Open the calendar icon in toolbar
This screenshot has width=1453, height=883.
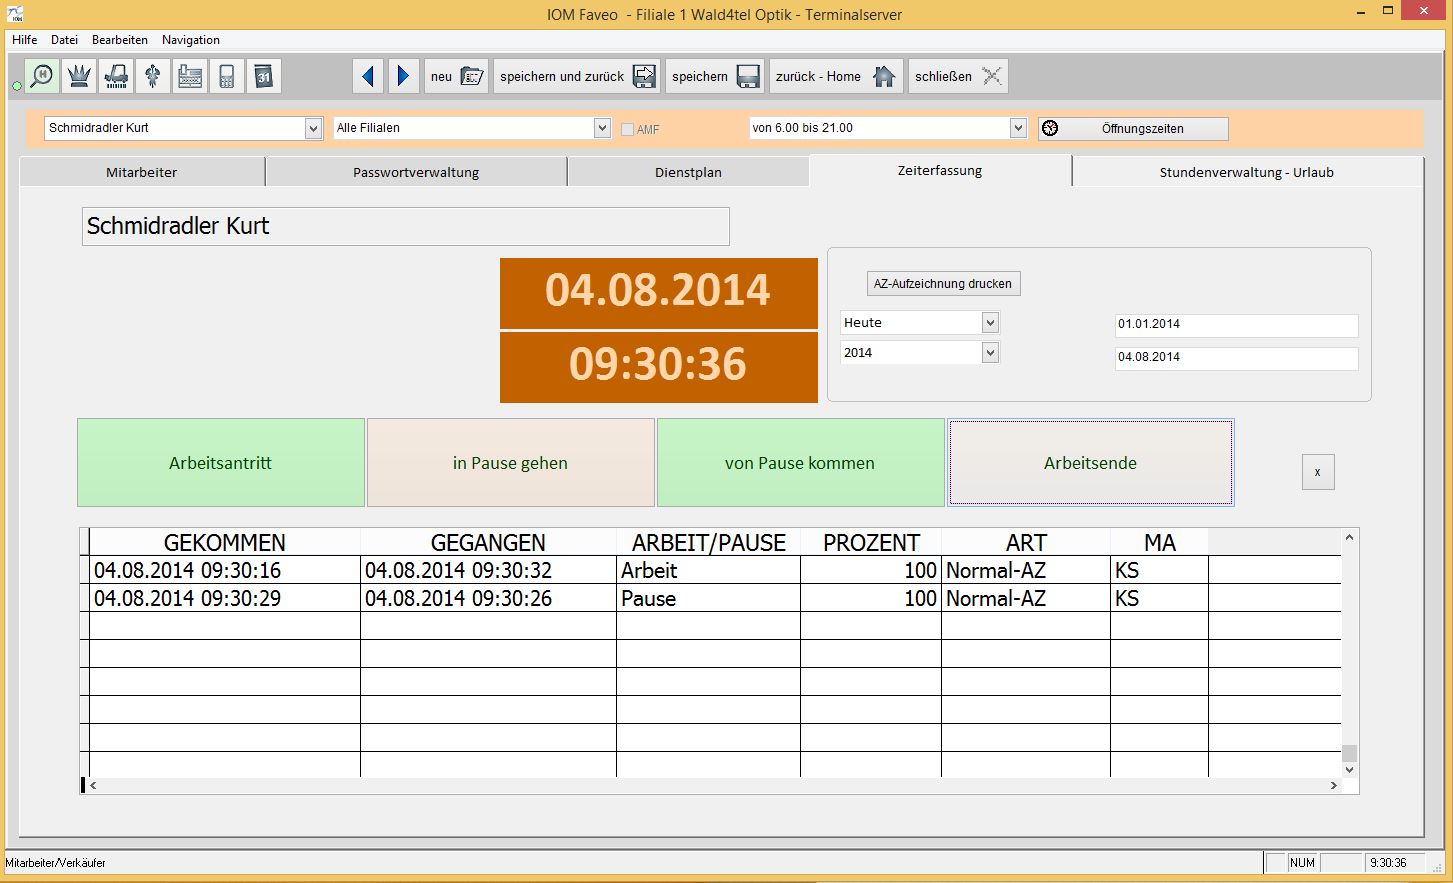[264, 76]
